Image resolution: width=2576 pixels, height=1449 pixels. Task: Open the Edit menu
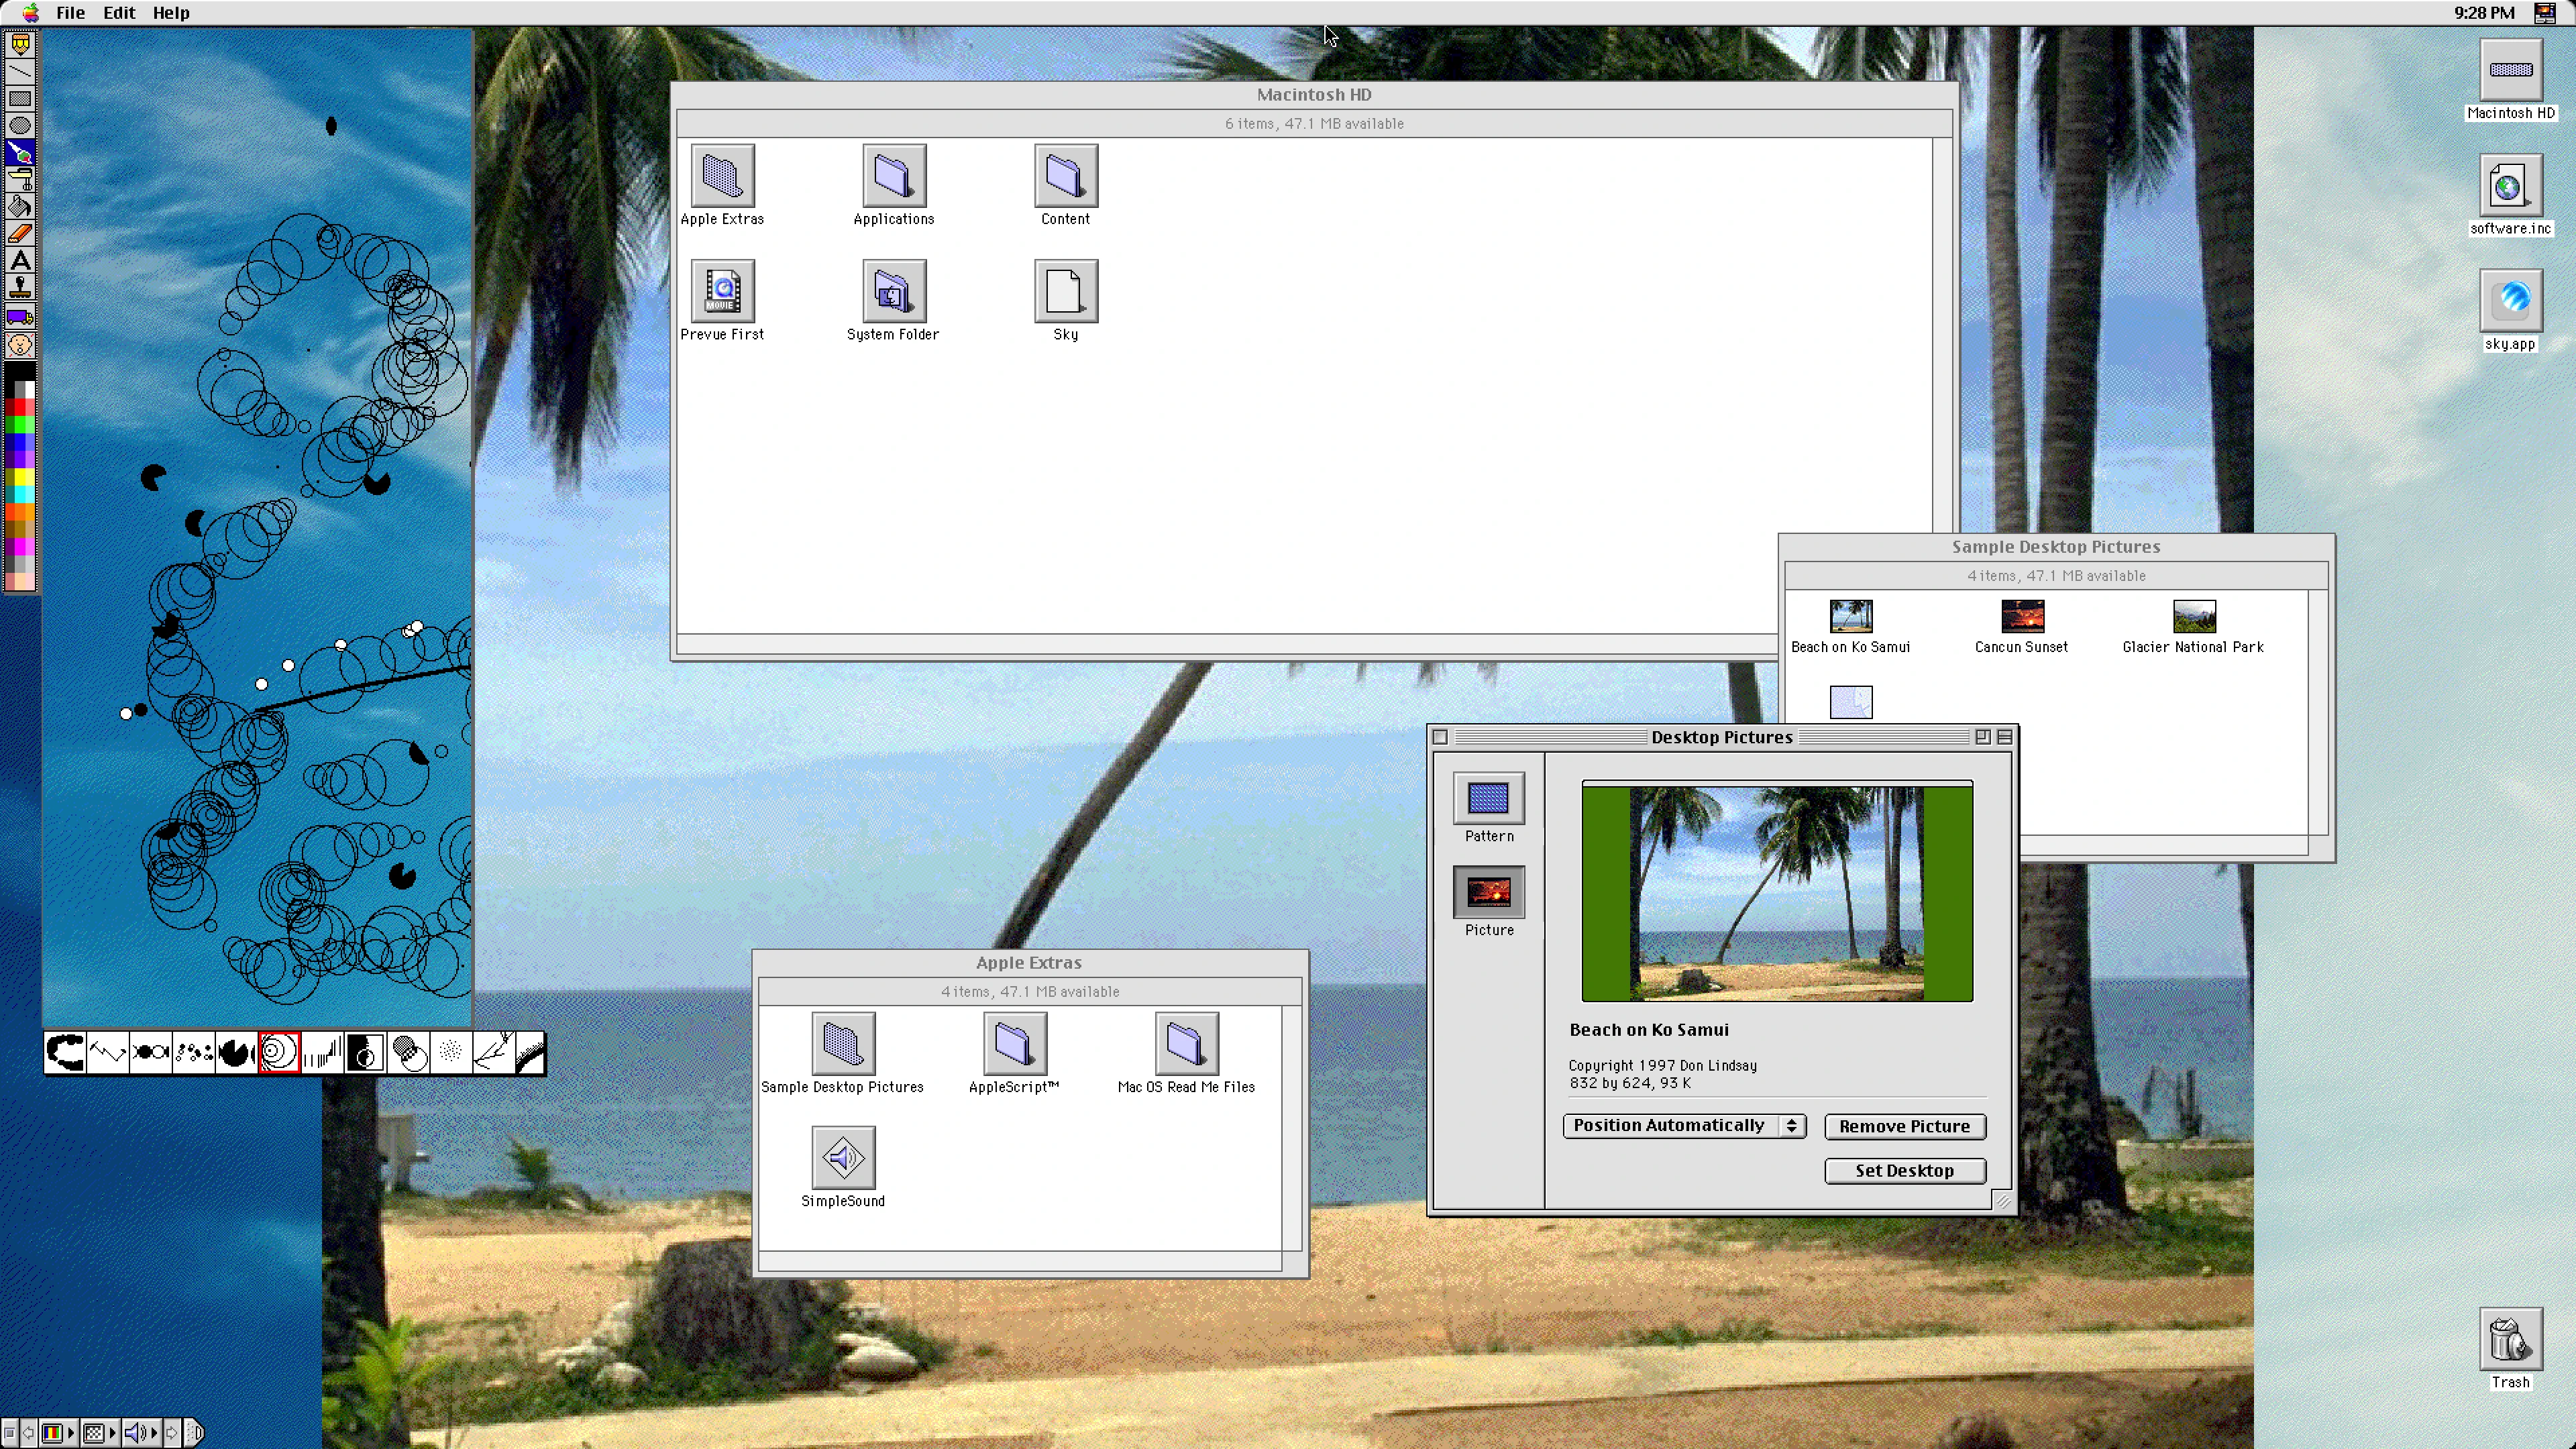[119, 13]
